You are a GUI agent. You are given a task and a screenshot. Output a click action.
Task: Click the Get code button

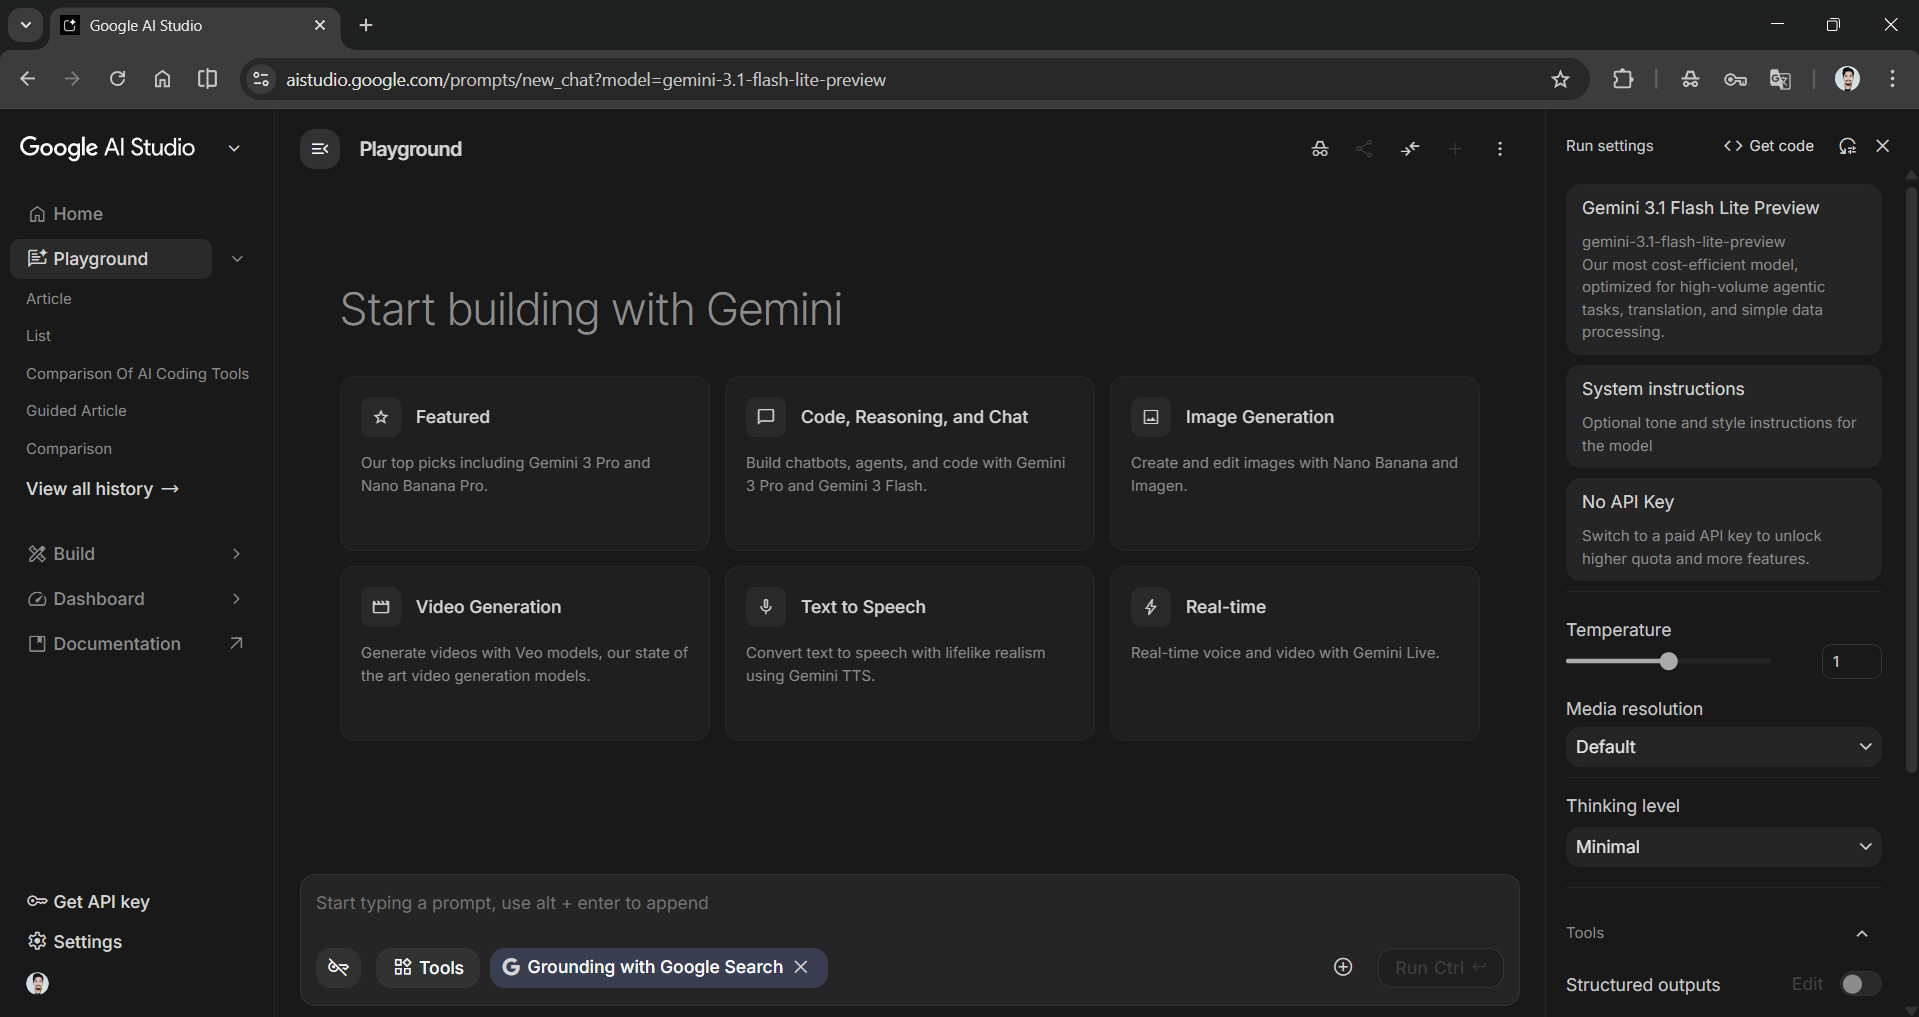(x=1768, y=146)
